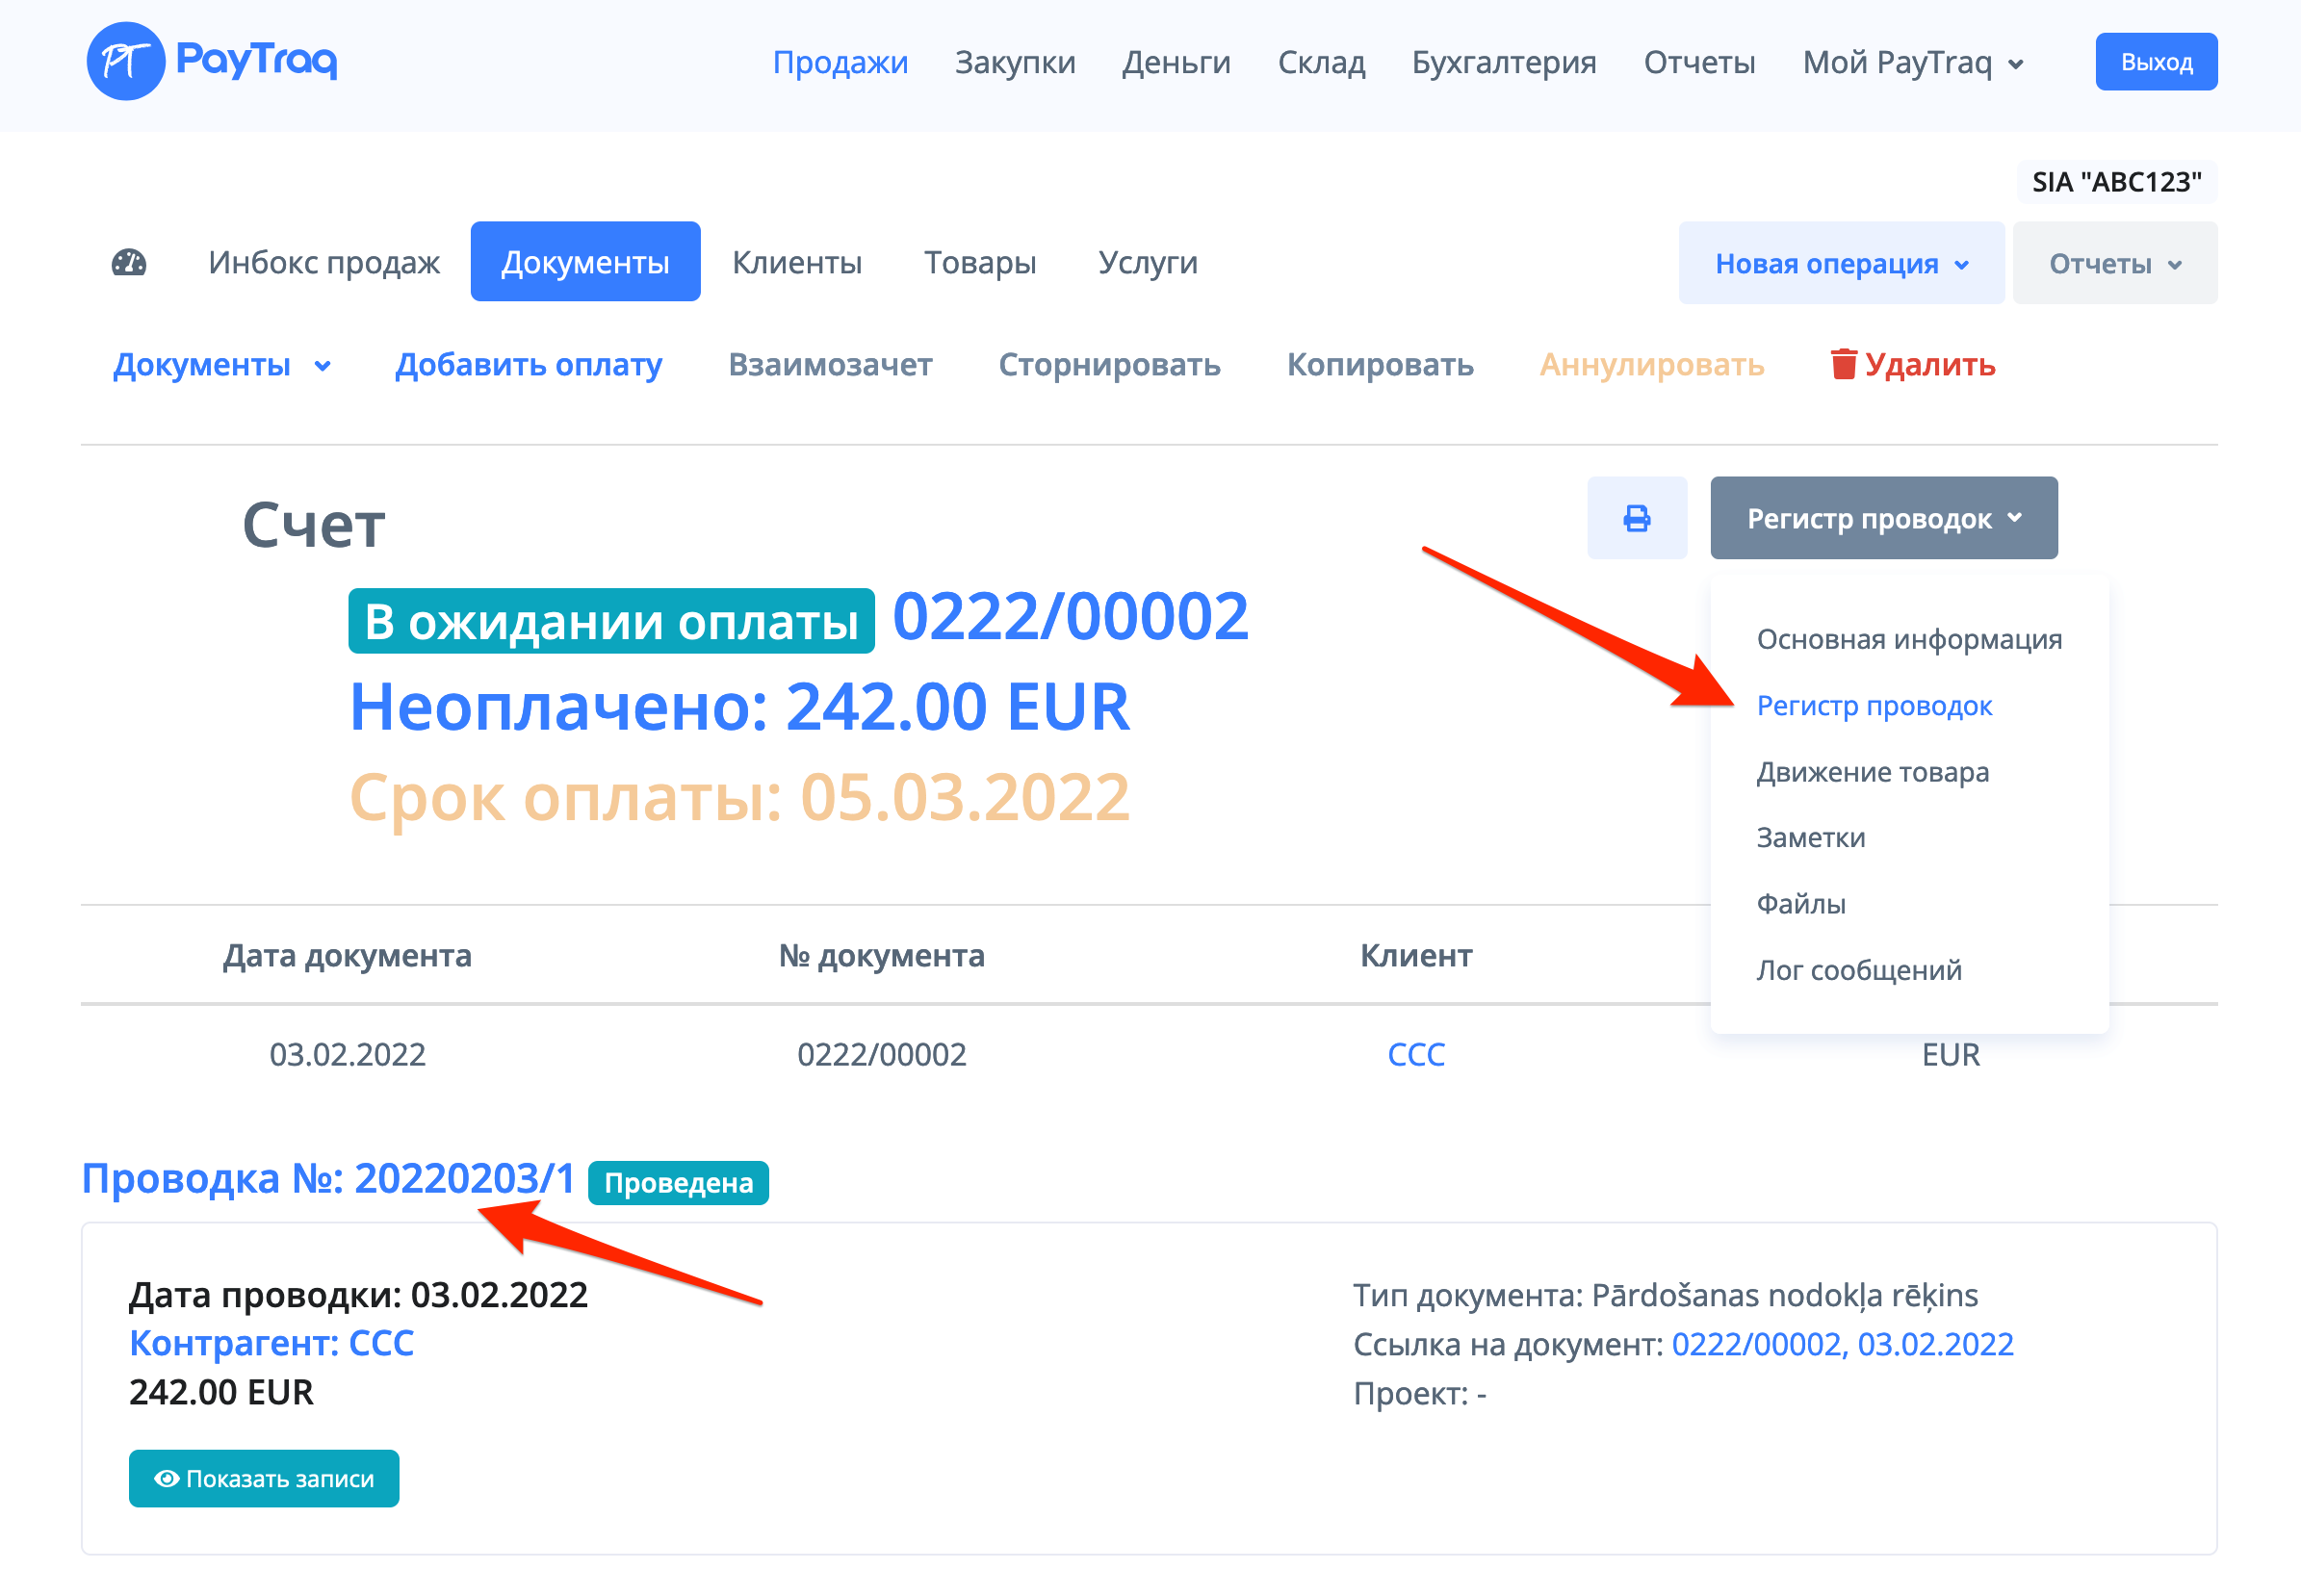The height and width of the screenshot is (1596, 2301).
Task: Click the printer icon button
Action: pos(1636,518)
